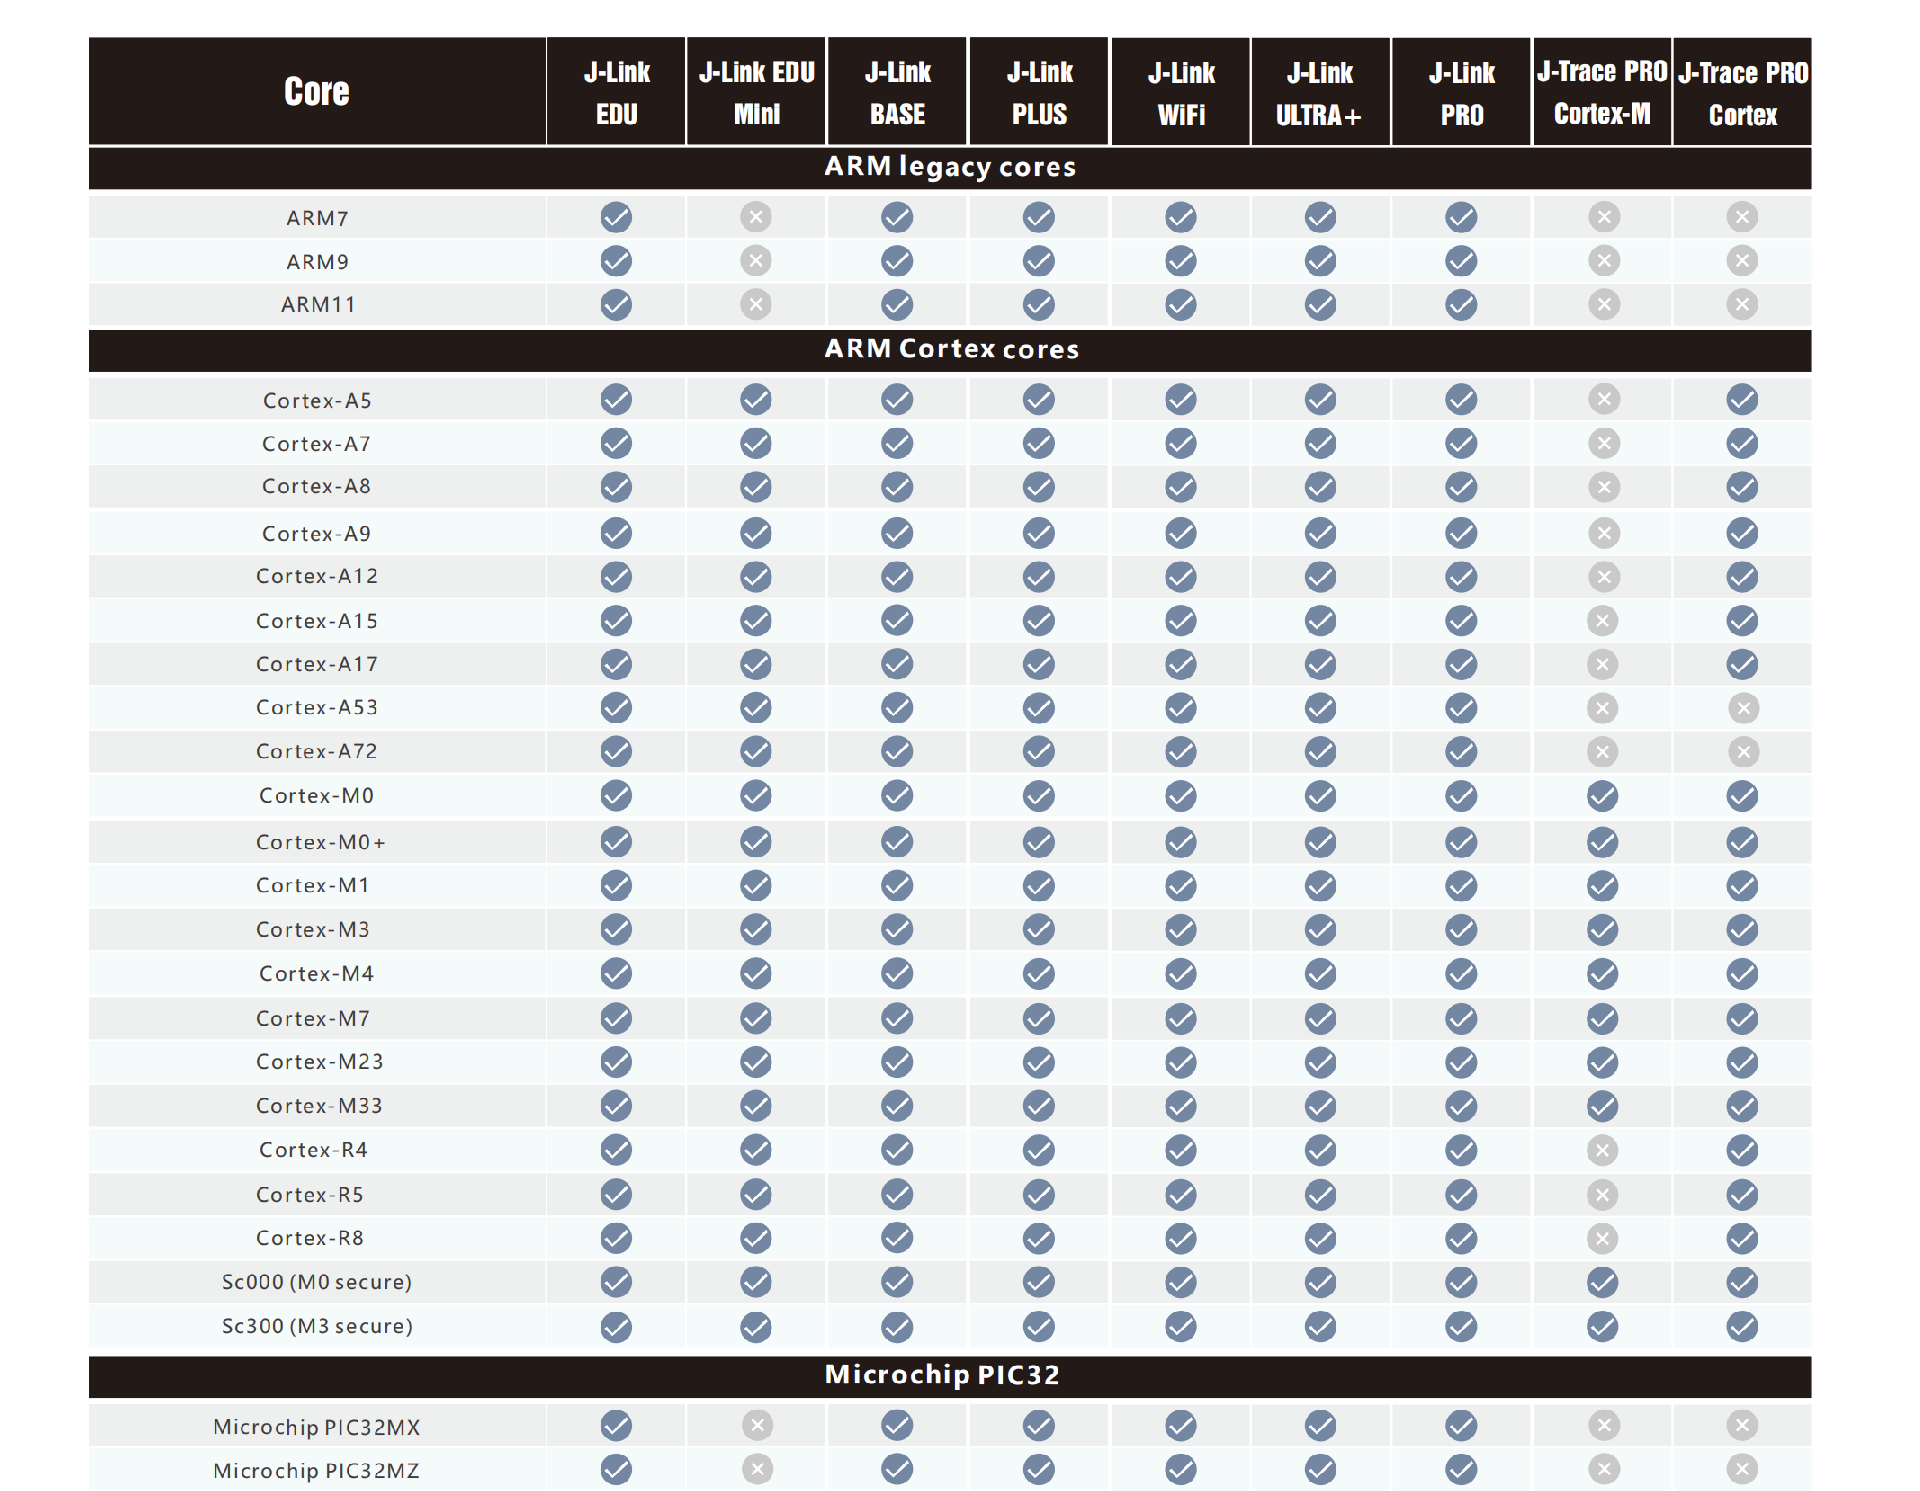
Task: Click the J-Link ULTRA+ column header
Action: click(x=1320, y=92)
